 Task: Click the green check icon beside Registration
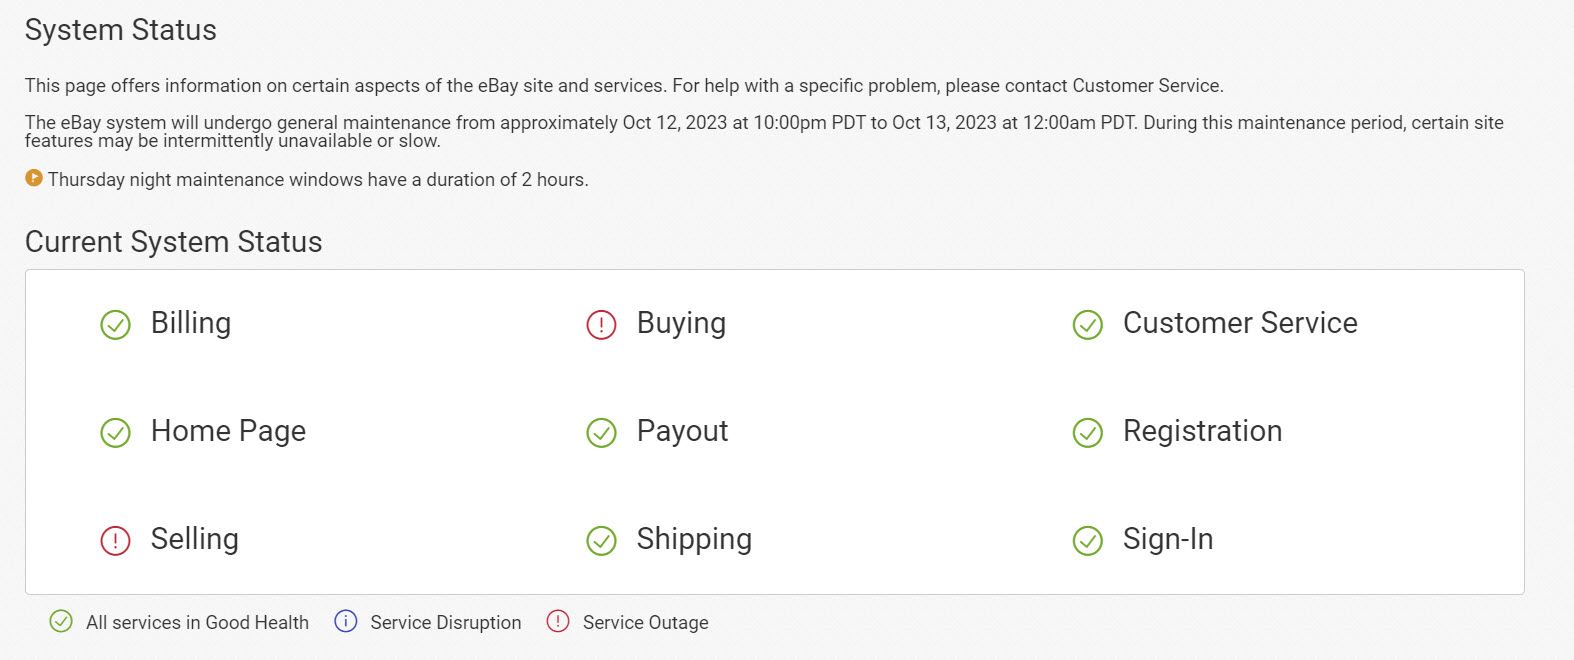[x=1087, y=433]
